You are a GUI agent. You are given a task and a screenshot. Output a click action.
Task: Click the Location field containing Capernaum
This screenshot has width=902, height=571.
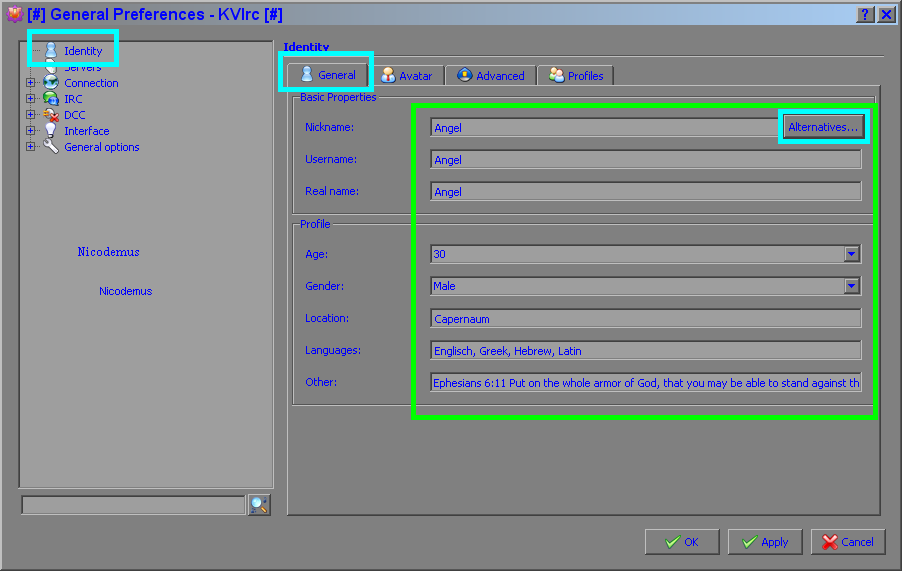point(645,319)
